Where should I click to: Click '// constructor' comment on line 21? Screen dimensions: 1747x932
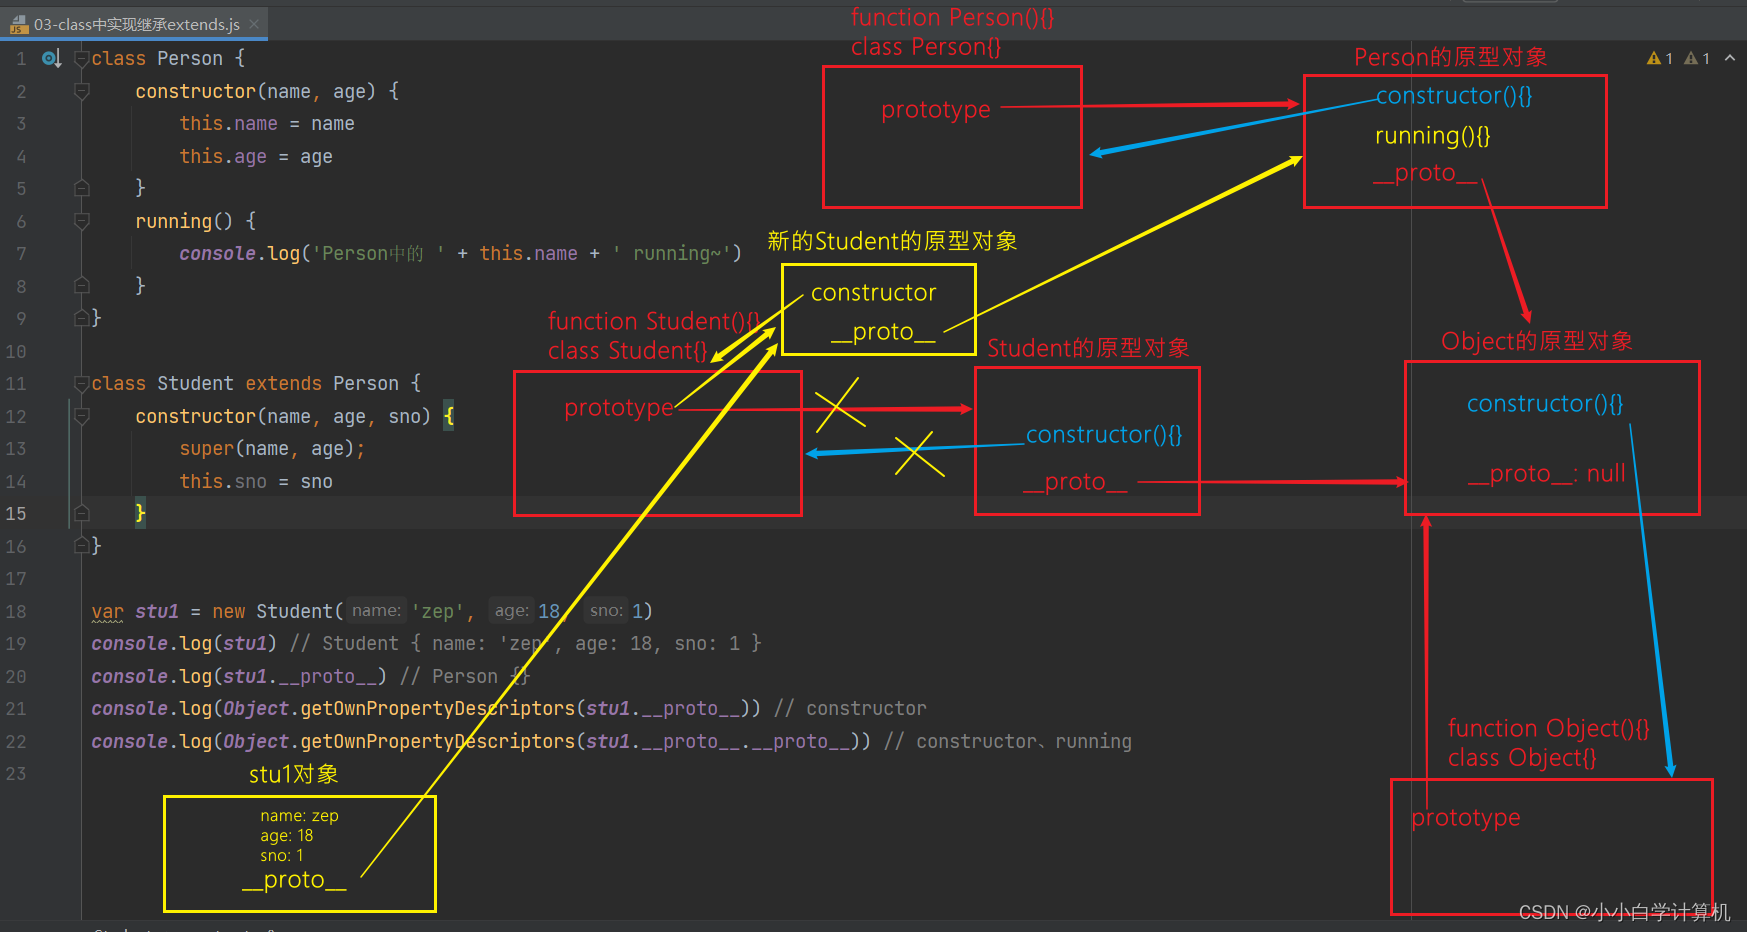point(850,709)
